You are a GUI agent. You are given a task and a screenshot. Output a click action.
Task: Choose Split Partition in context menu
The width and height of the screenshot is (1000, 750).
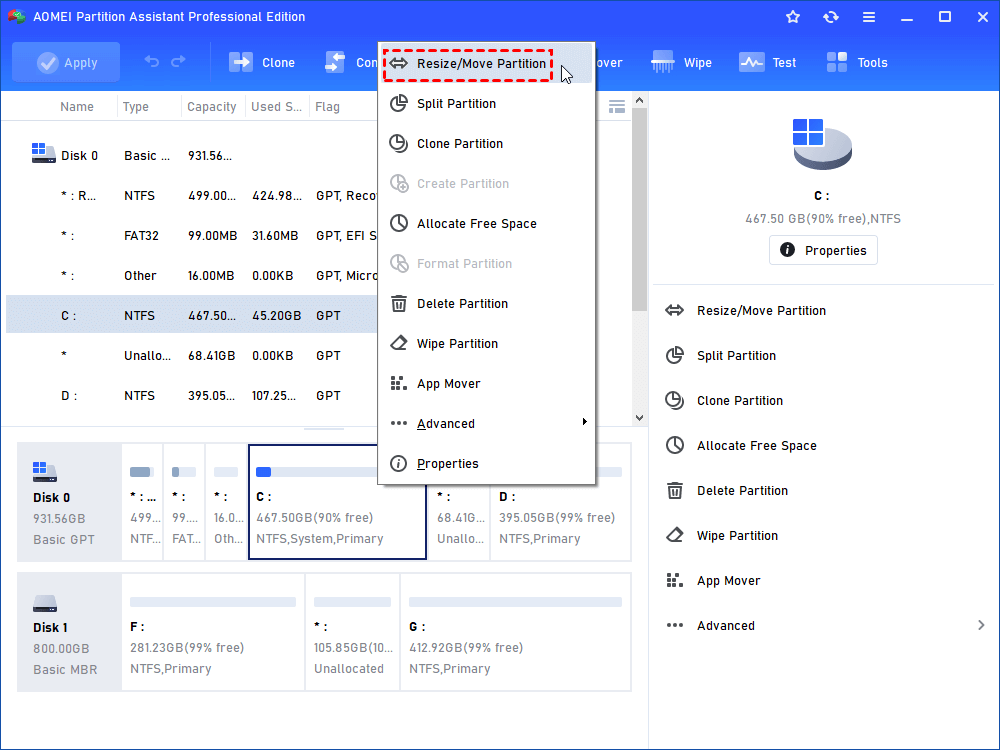coord(487,103)
